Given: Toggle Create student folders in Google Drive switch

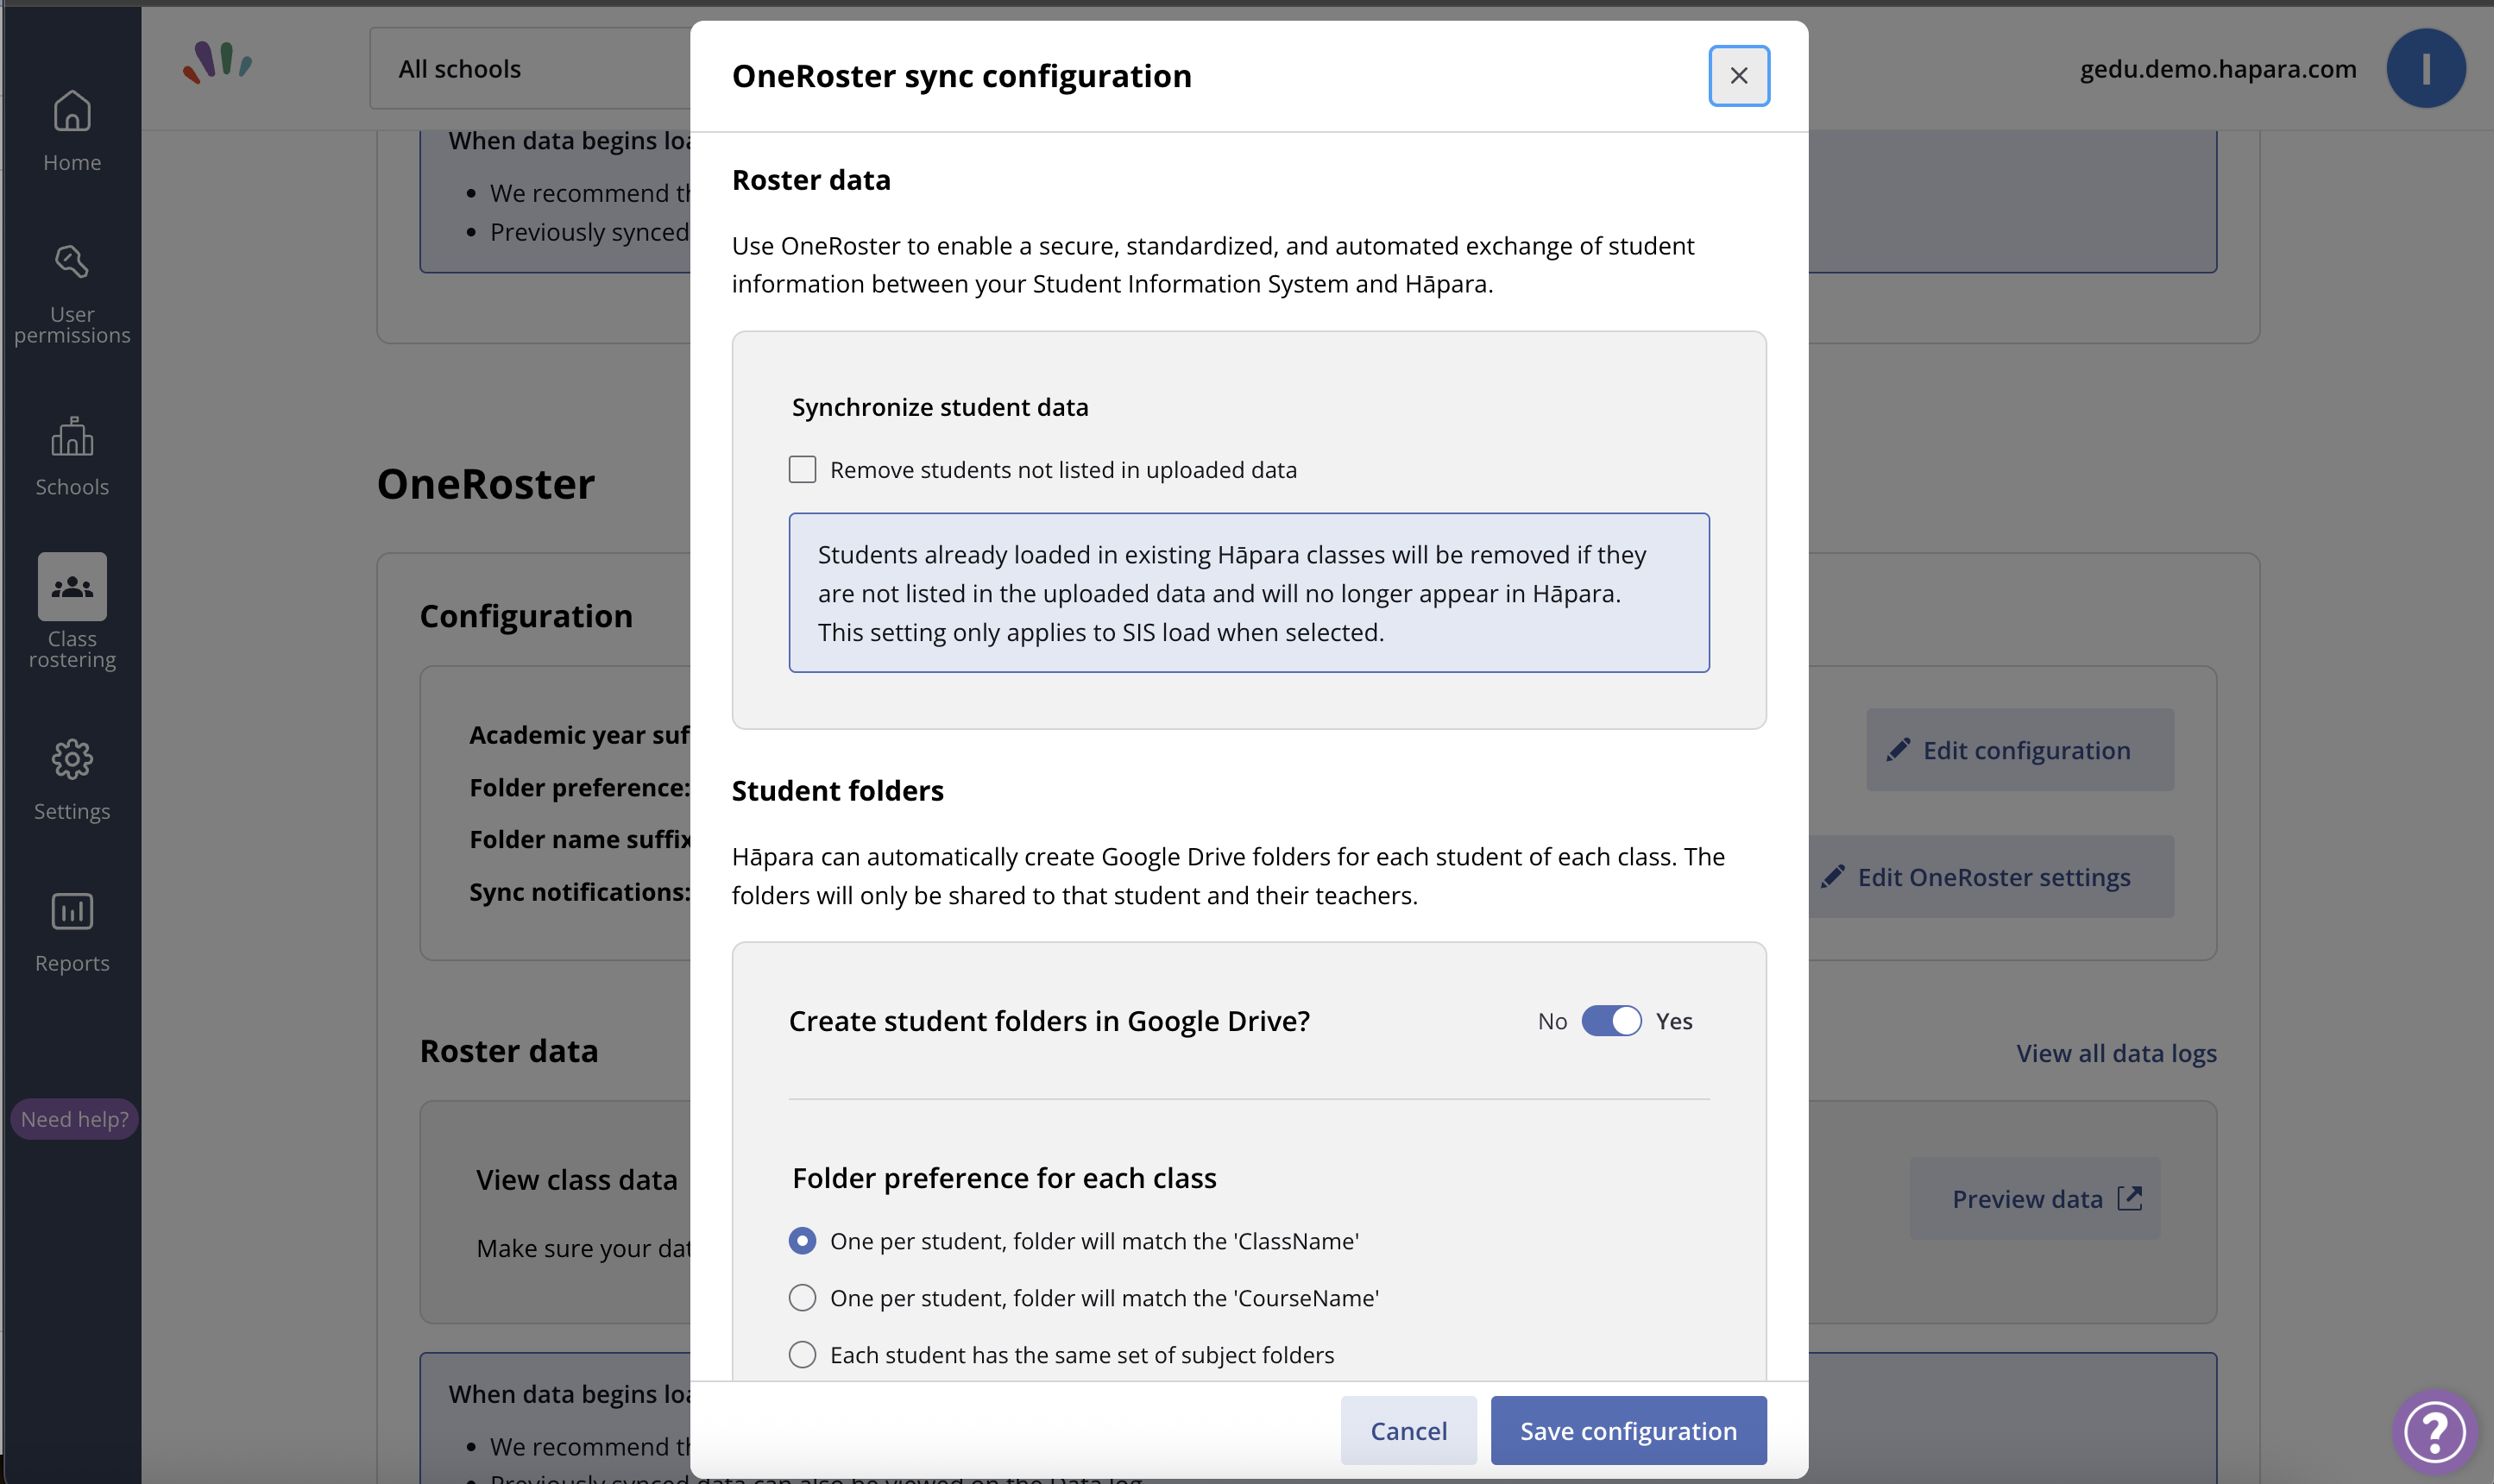Looking at the screenshot, I should [x=1611, y=1021].
